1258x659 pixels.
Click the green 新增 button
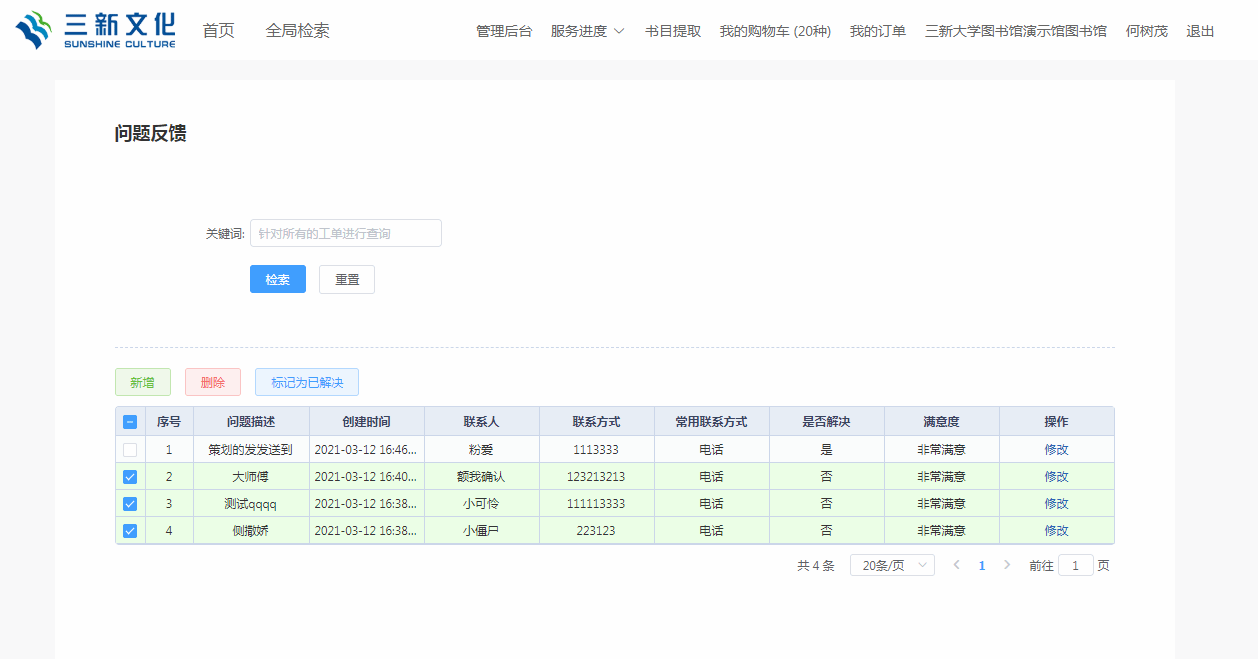click(142, 383)
